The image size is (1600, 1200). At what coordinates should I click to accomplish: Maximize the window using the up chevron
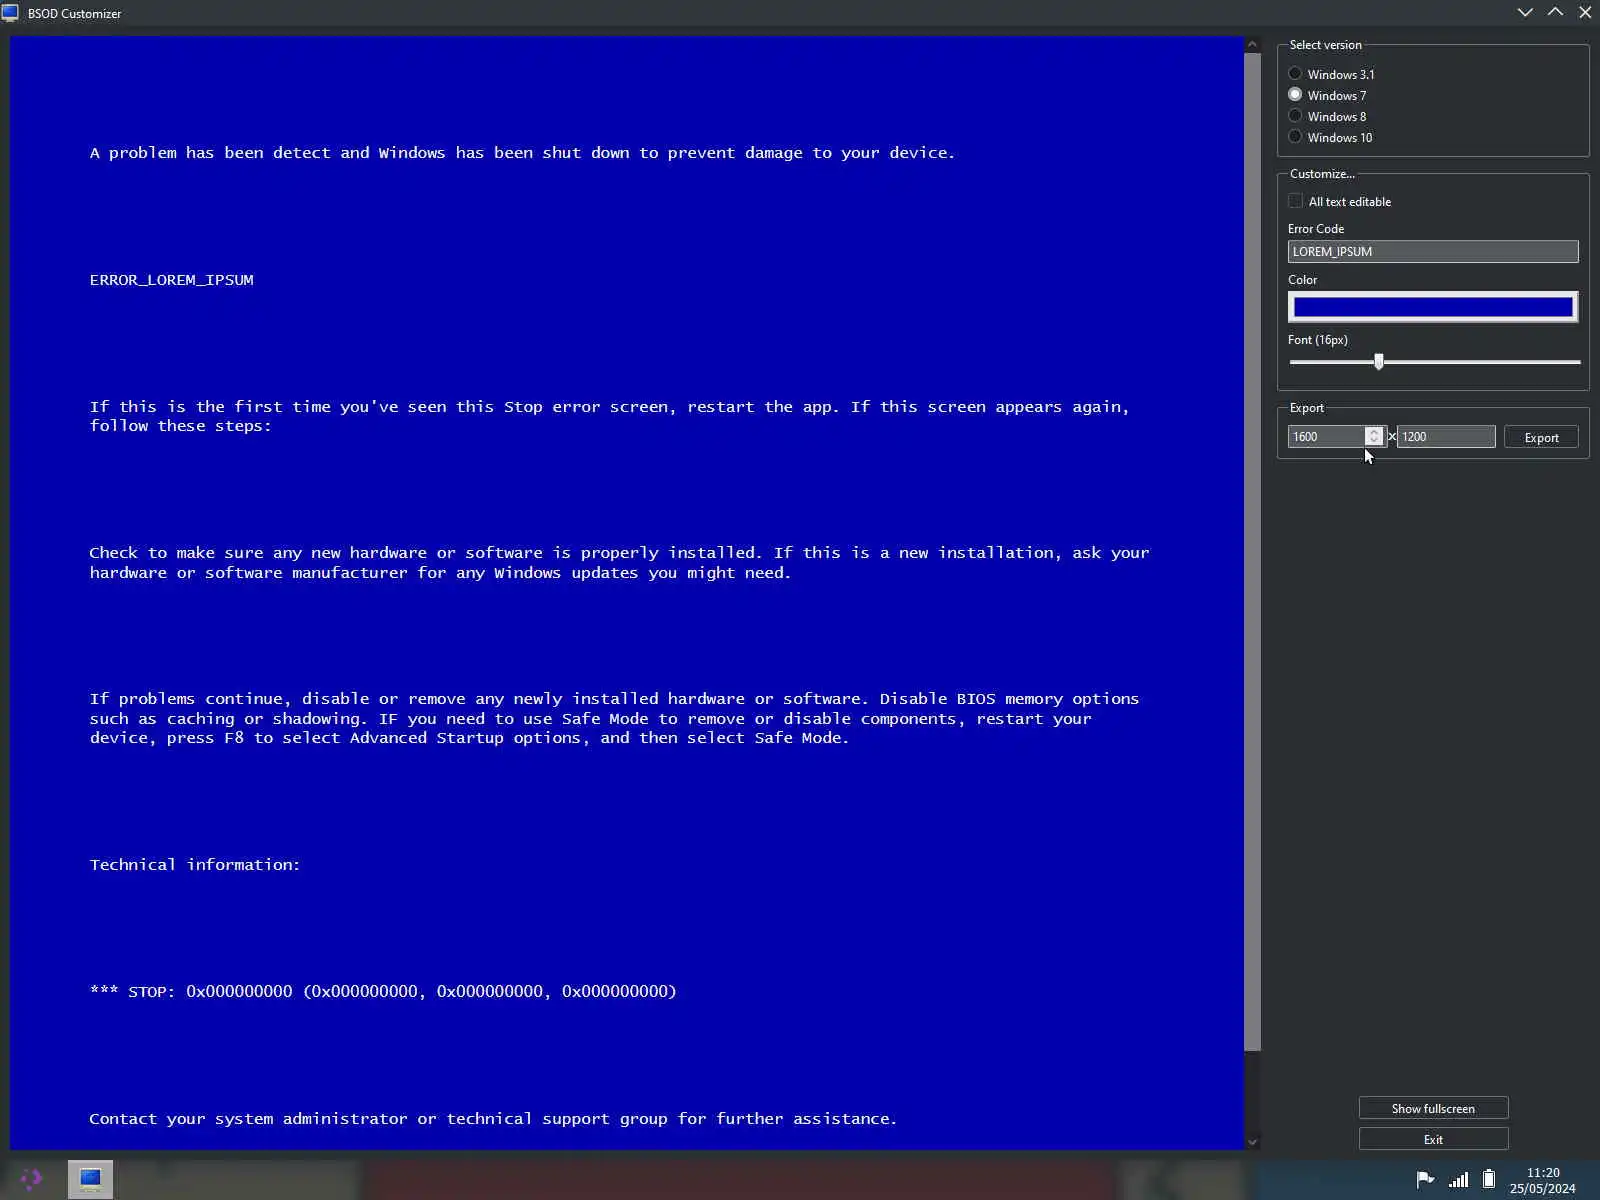[1555, 13]
